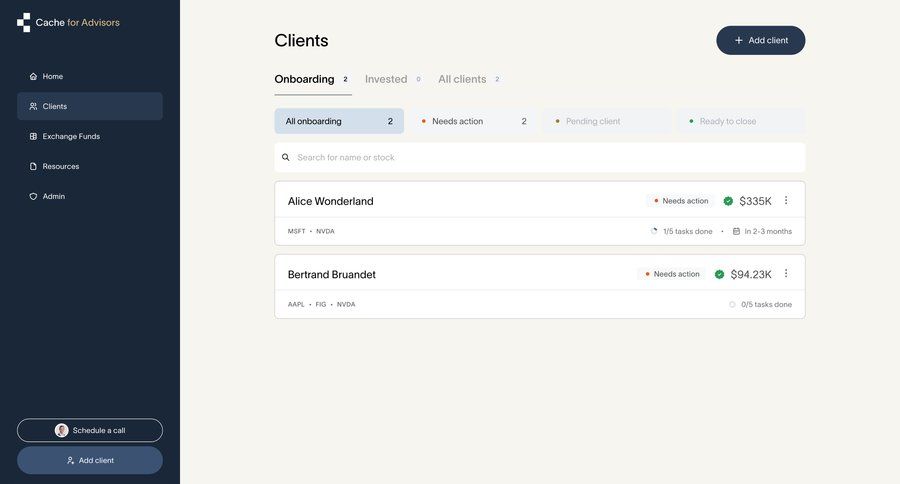
Task: Click the sidebar Add client button
Action: coord(90,460)
